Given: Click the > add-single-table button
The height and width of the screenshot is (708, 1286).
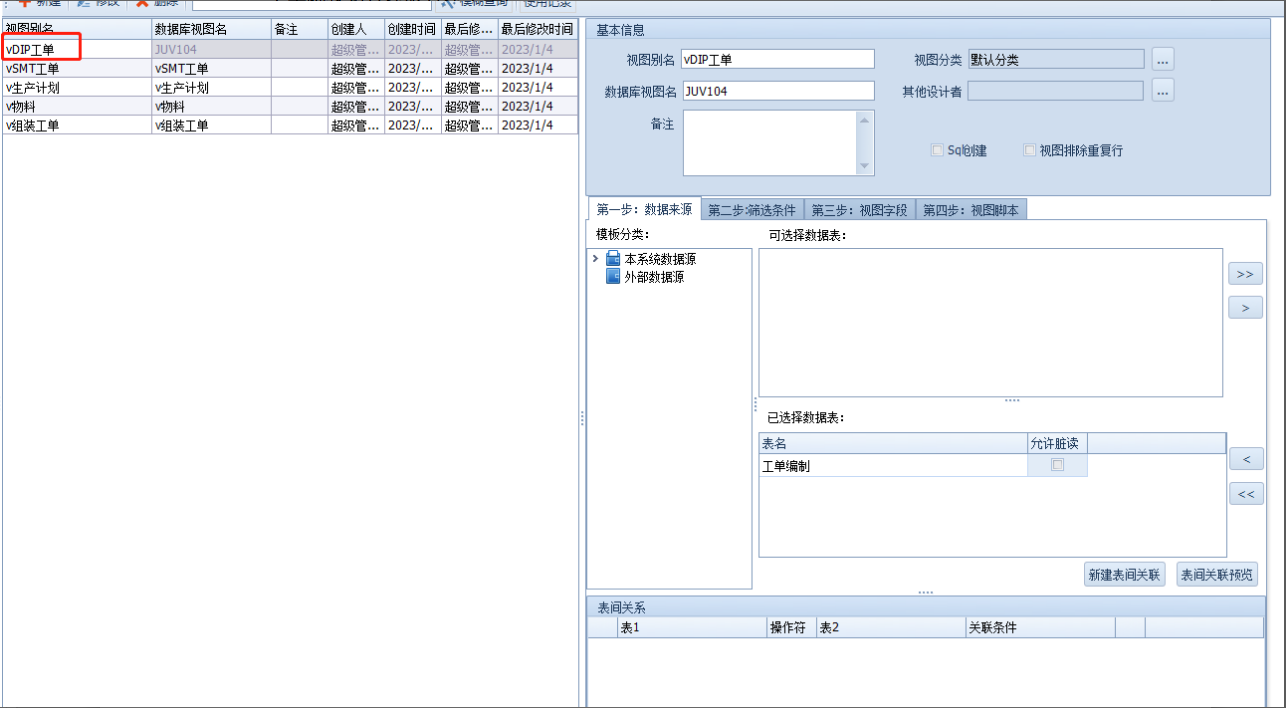Looking at the screenshot, I should pyautogui.click(x=1245, y=308).
